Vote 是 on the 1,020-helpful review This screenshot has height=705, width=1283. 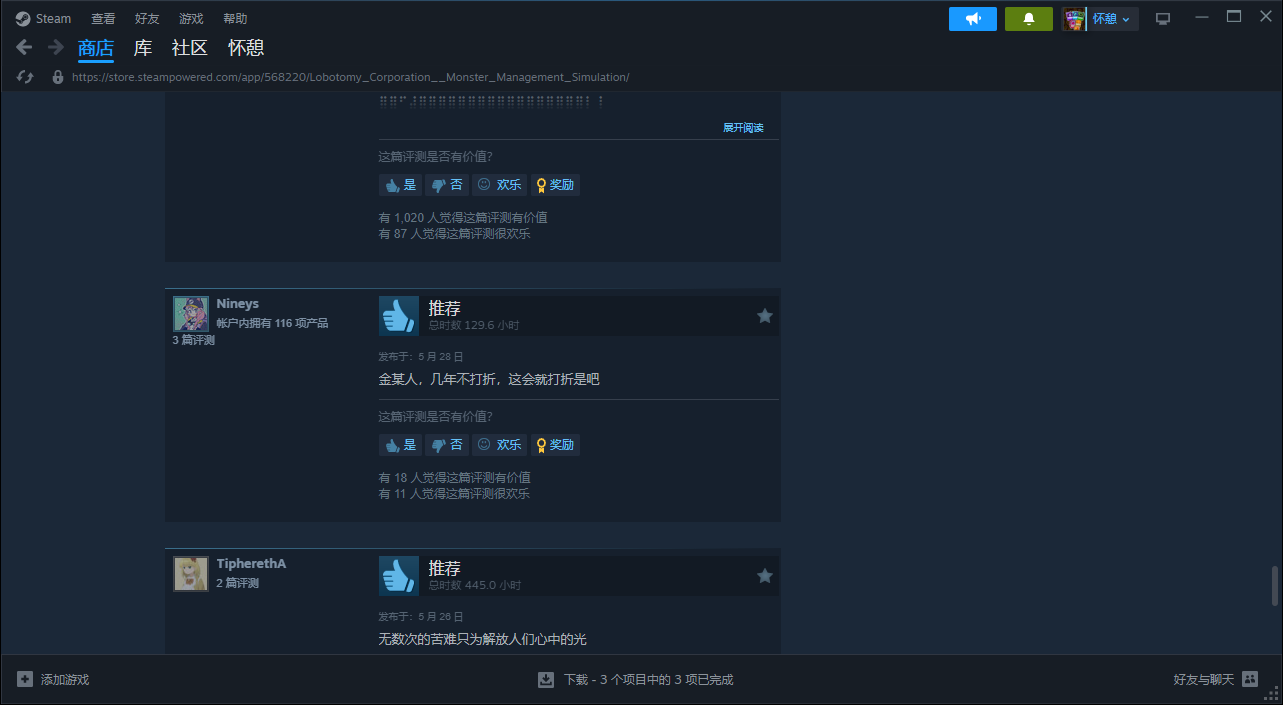click(400, 185)
